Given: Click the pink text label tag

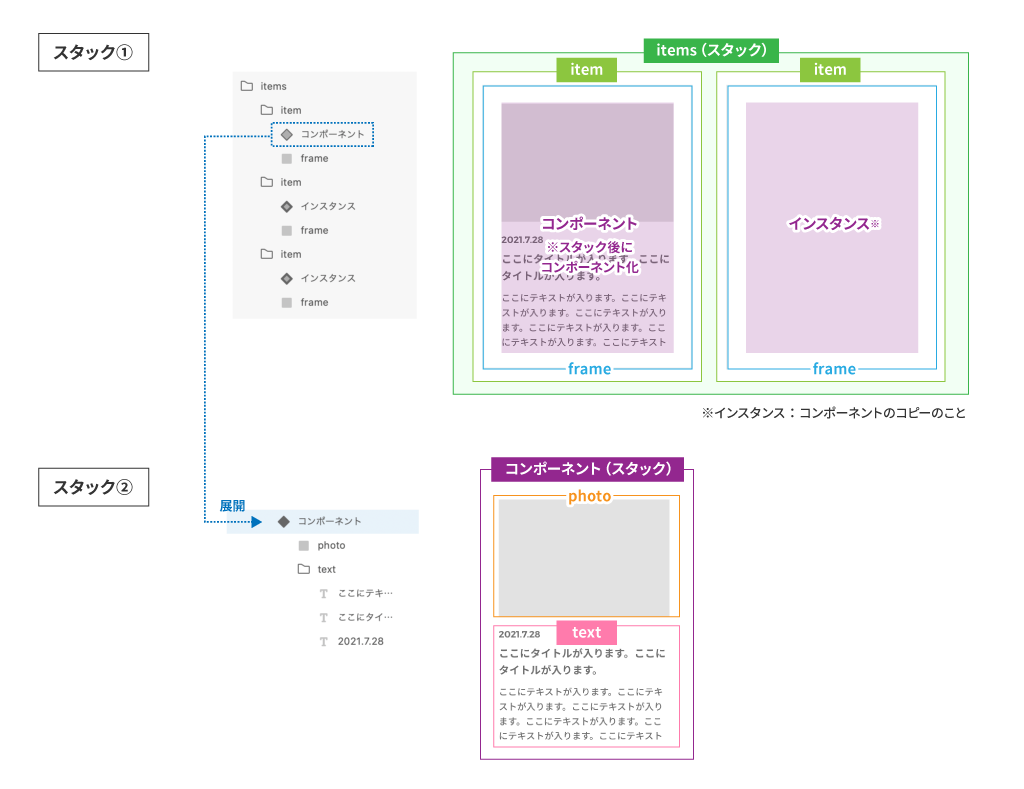Looking at the screenshot, I should pyautogui.click(x=586, y=632).
